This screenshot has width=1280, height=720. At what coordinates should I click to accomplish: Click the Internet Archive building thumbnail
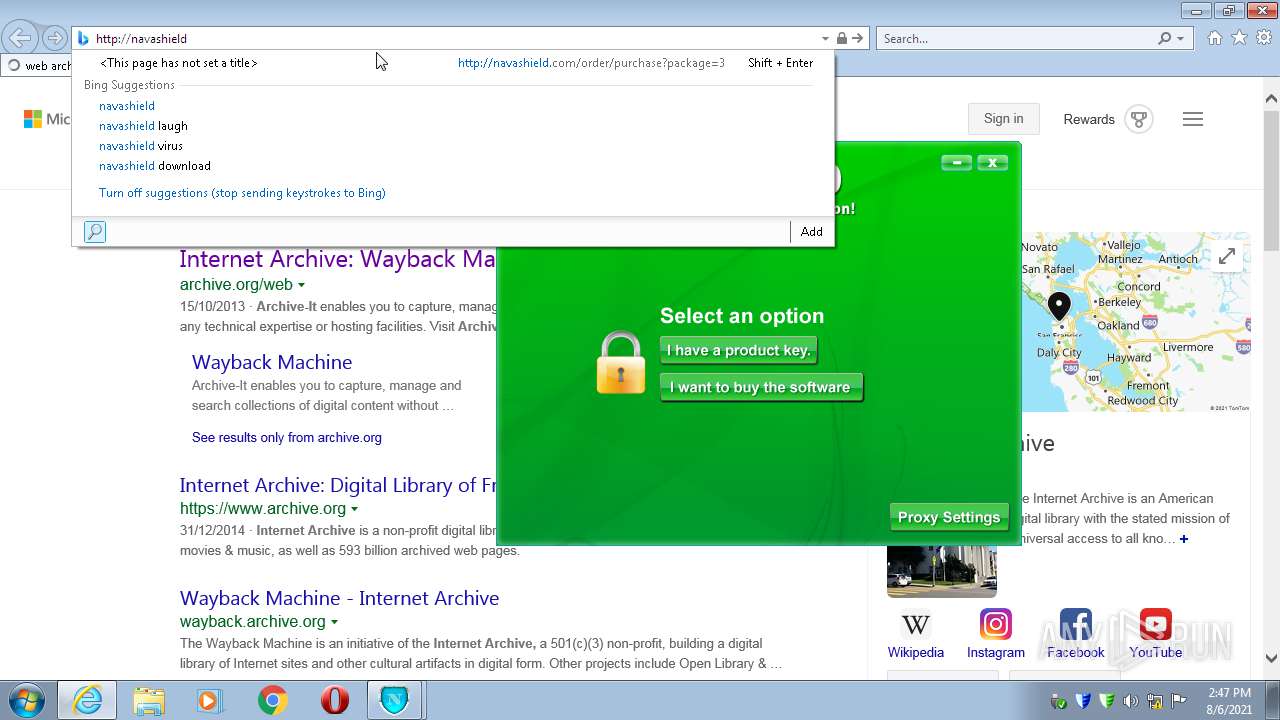(942, 572)
